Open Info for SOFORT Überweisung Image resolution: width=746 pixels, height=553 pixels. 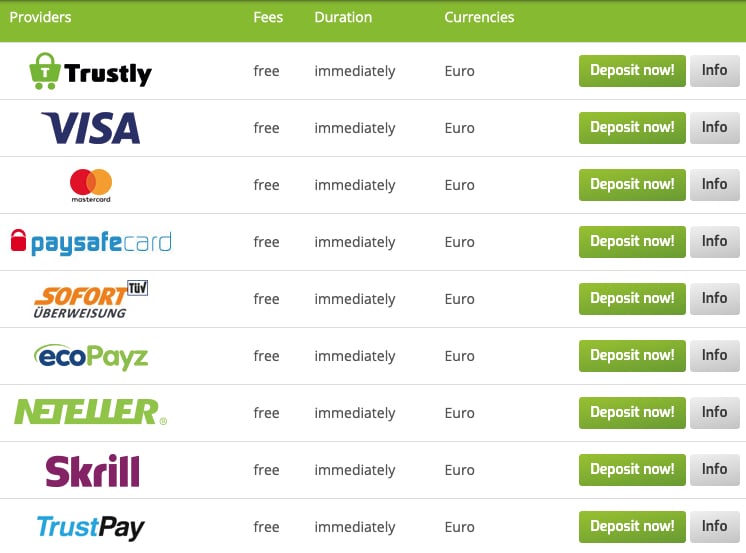pos(715,299)
